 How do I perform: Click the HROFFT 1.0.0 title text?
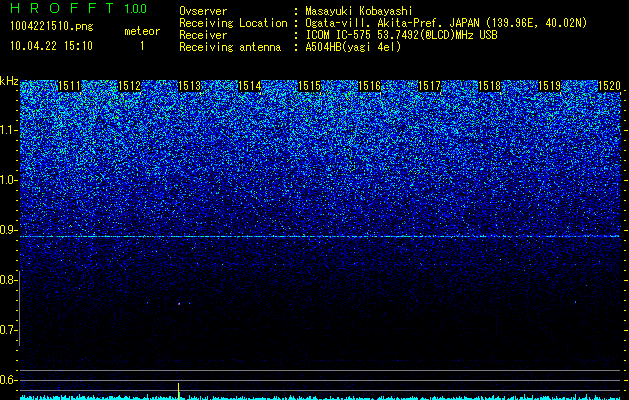coord(79,8)
